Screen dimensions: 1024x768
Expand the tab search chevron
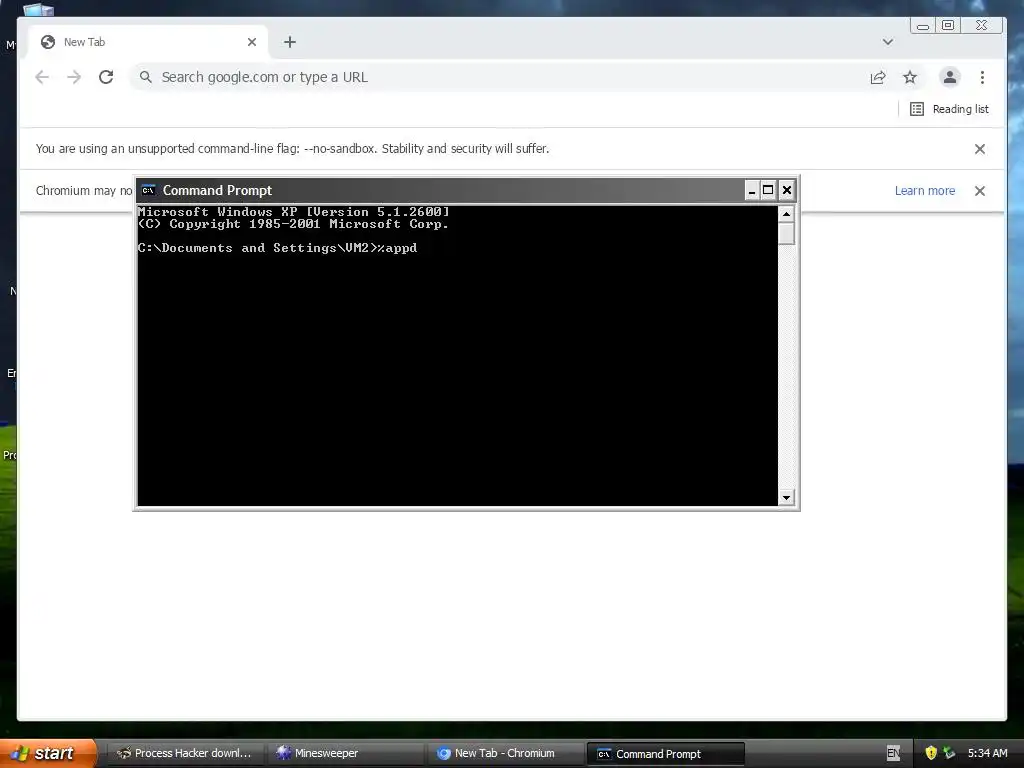888,42
